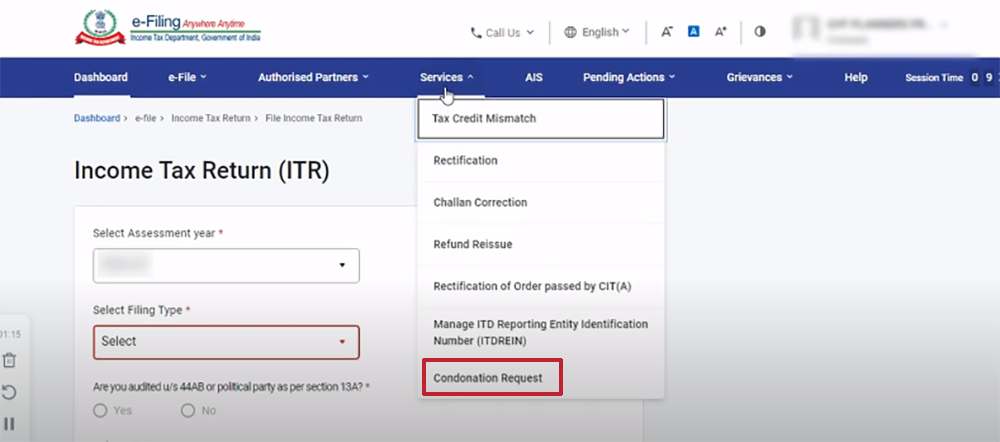1000x442 pixels.
Task: Expand the English language selector
Action: tap(597, 32)
